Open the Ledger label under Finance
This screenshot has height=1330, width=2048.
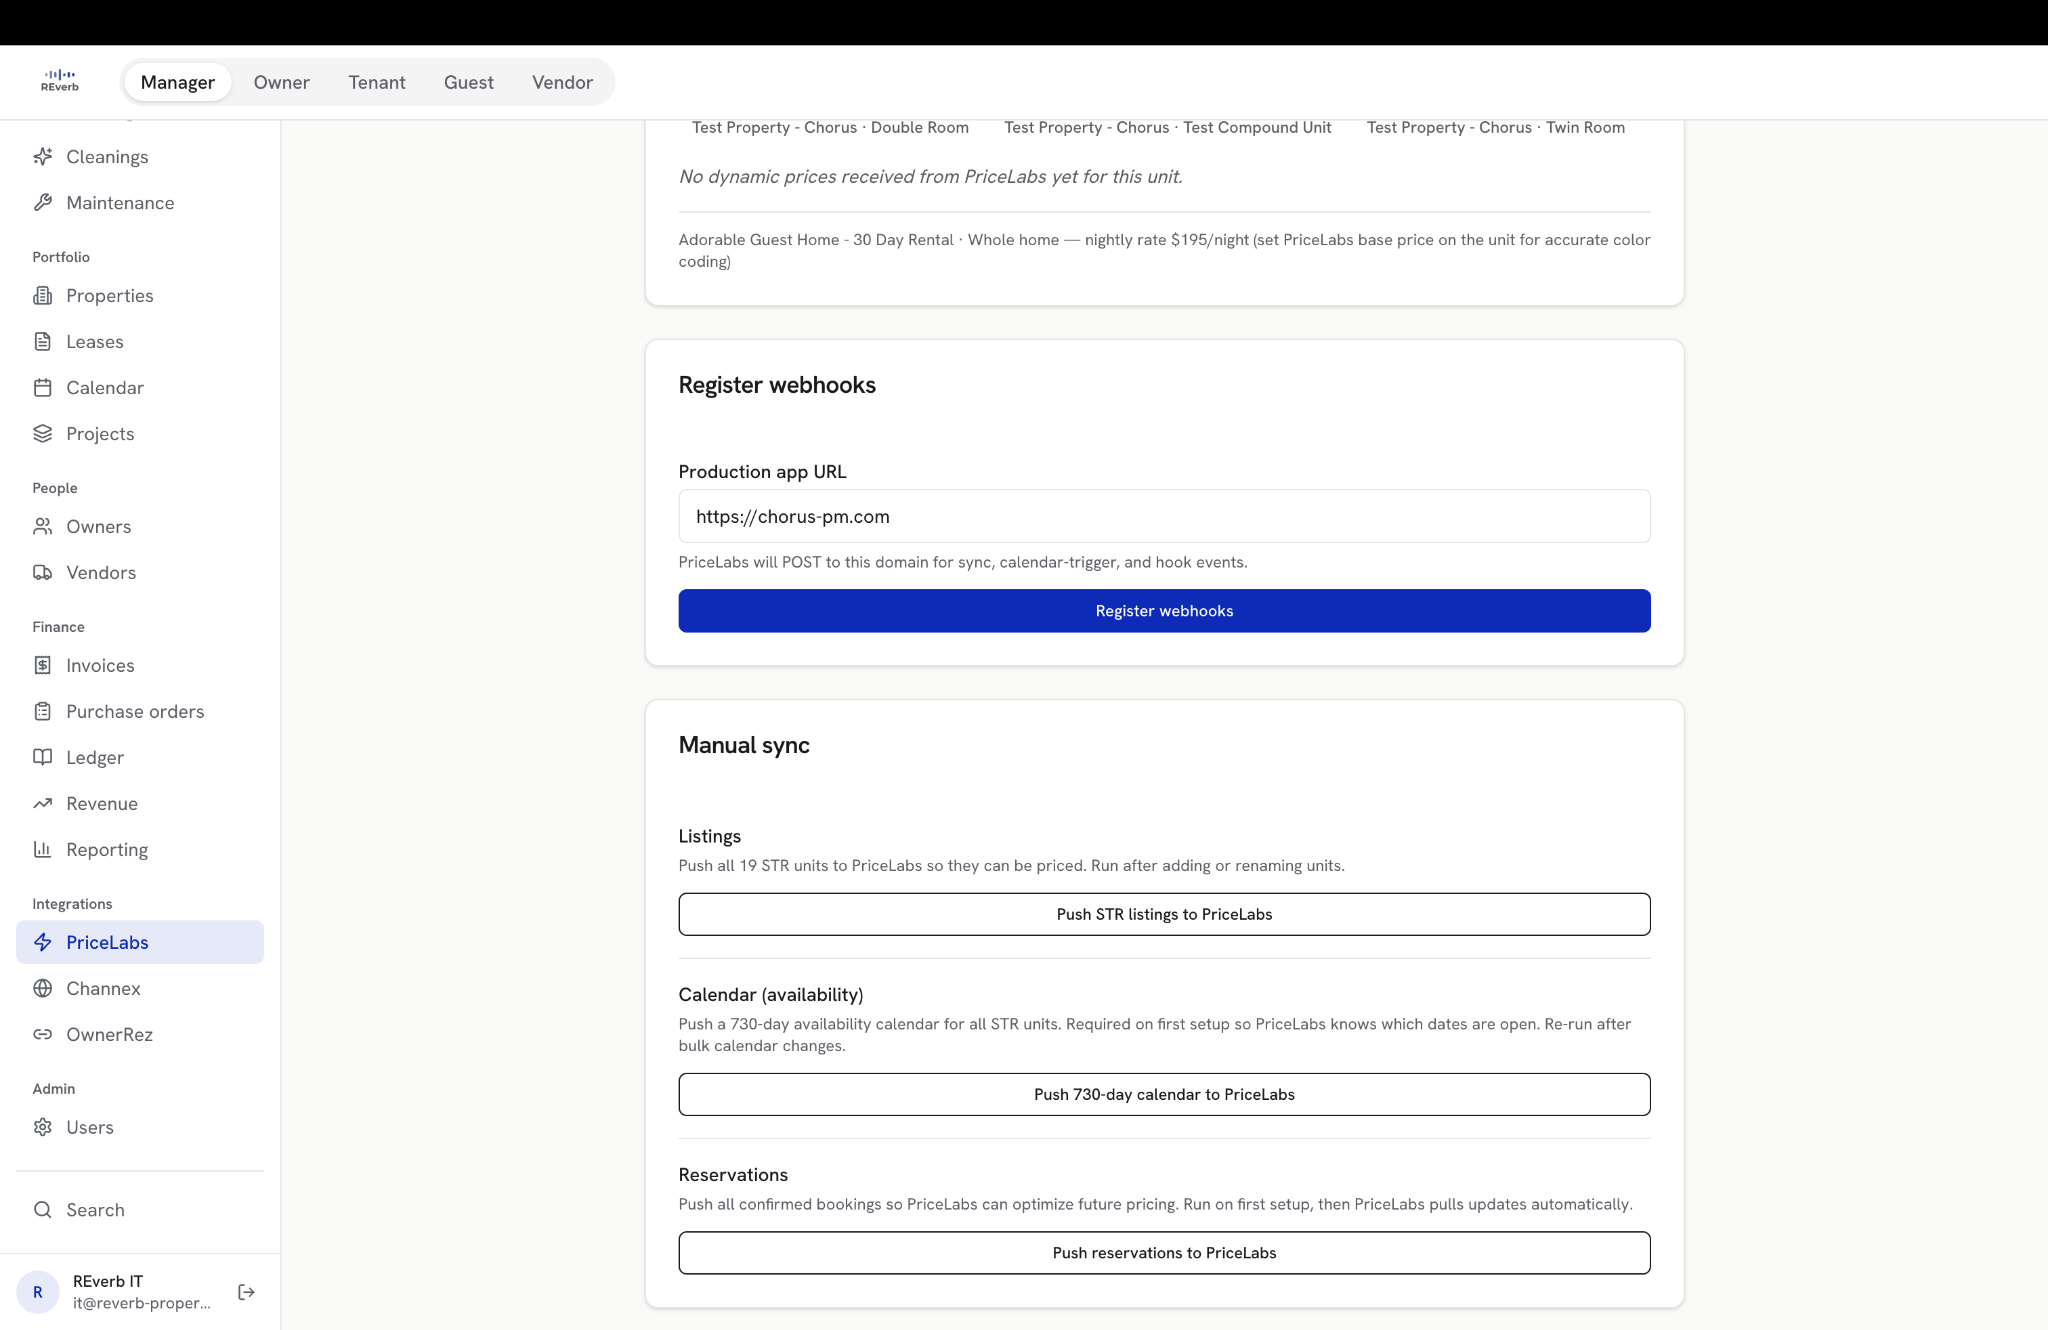click(95, 758)
